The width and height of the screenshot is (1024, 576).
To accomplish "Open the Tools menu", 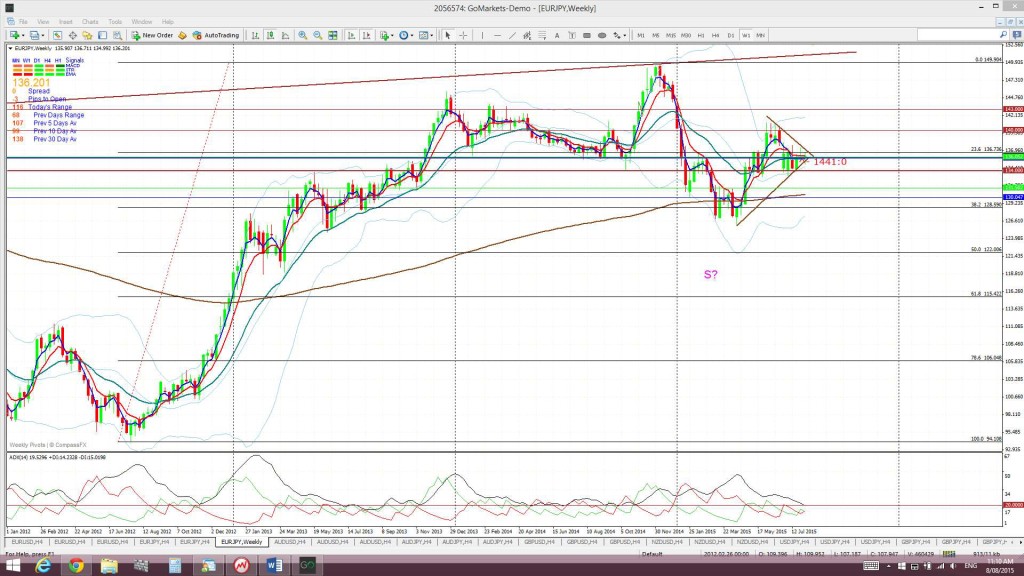I will (115, 22).
